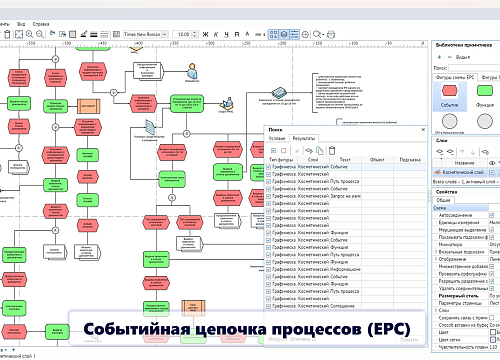The image size is (500, 360).
Task: Toggle bold Ж formatting button
Action: [205, 34]
